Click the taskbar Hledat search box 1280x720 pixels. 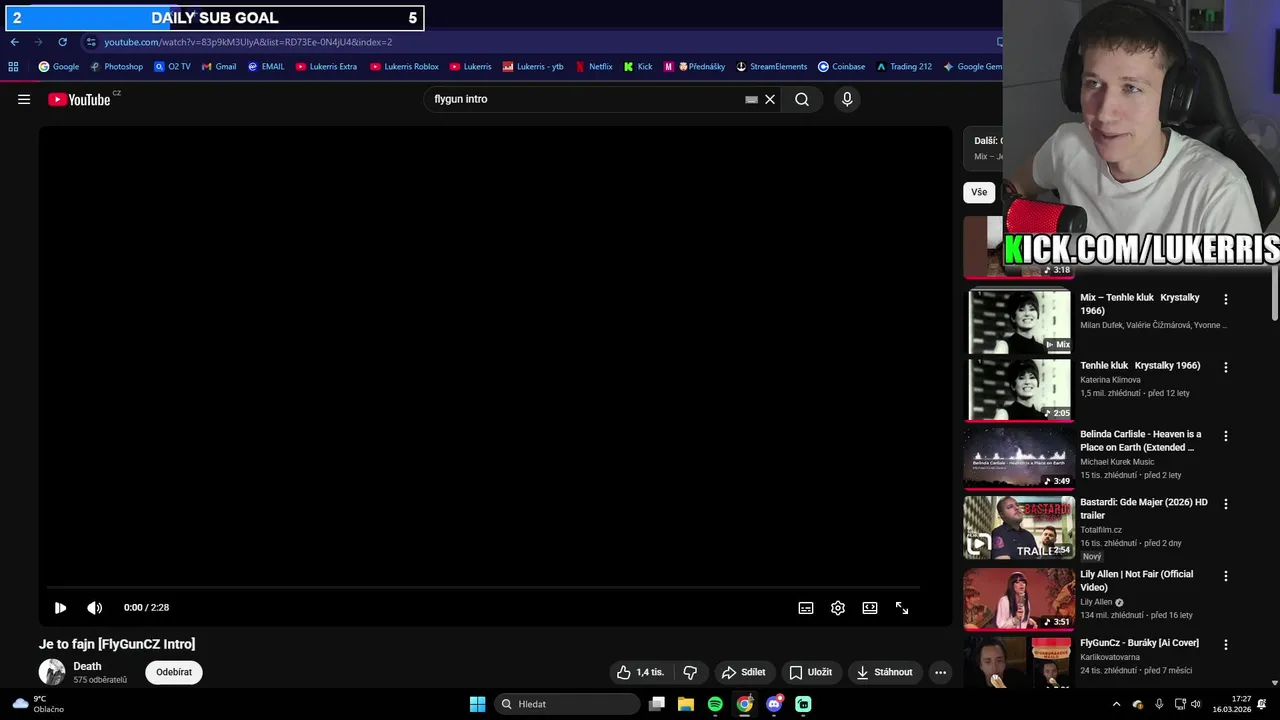click(x=568, y=704)
